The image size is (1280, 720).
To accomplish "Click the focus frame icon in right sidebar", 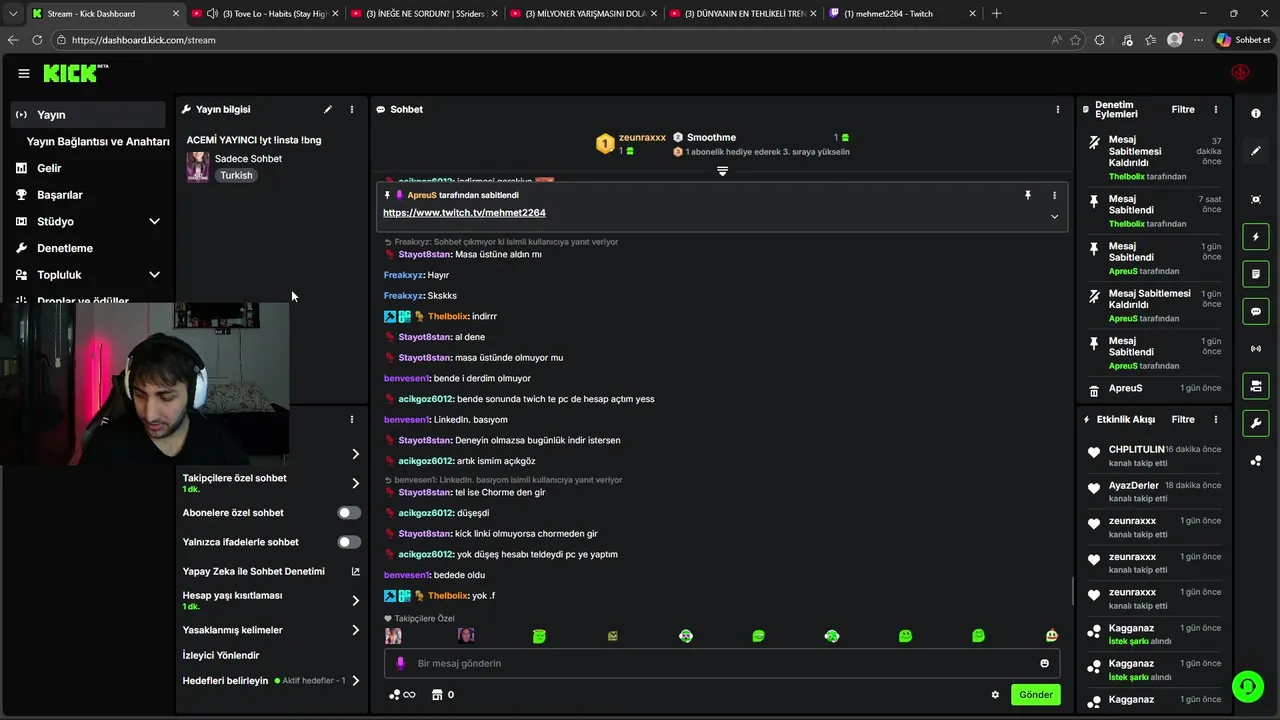I will click(1256, 199).
